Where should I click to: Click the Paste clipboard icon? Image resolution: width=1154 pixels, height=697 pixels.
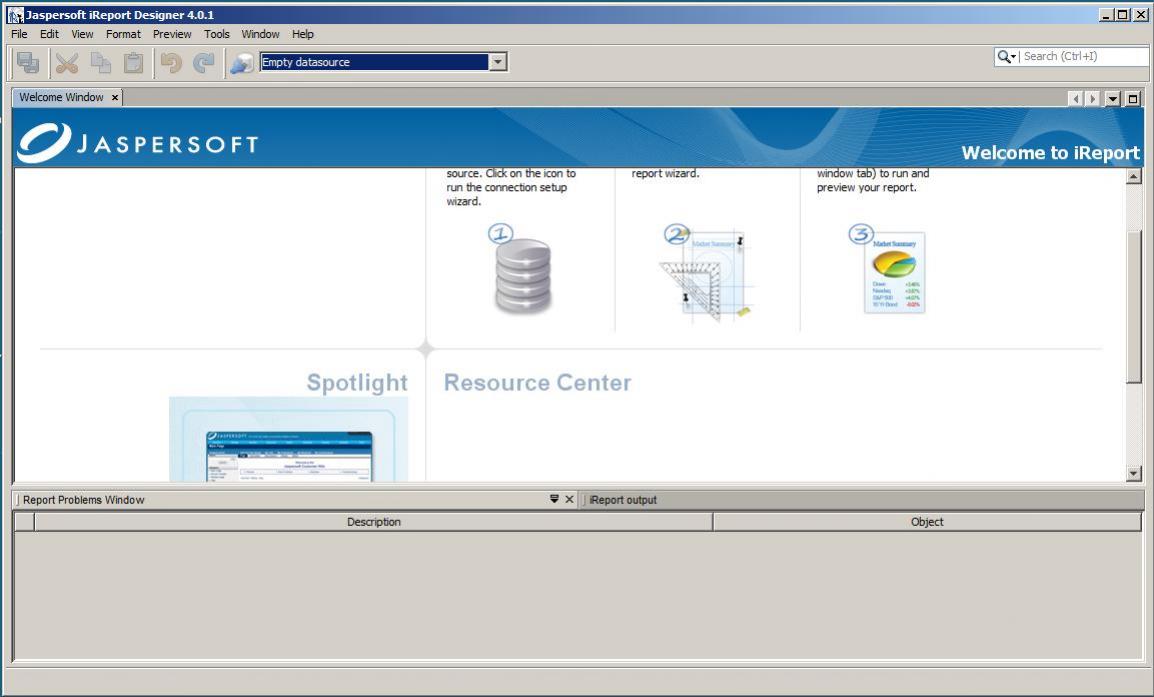[133, 63]
